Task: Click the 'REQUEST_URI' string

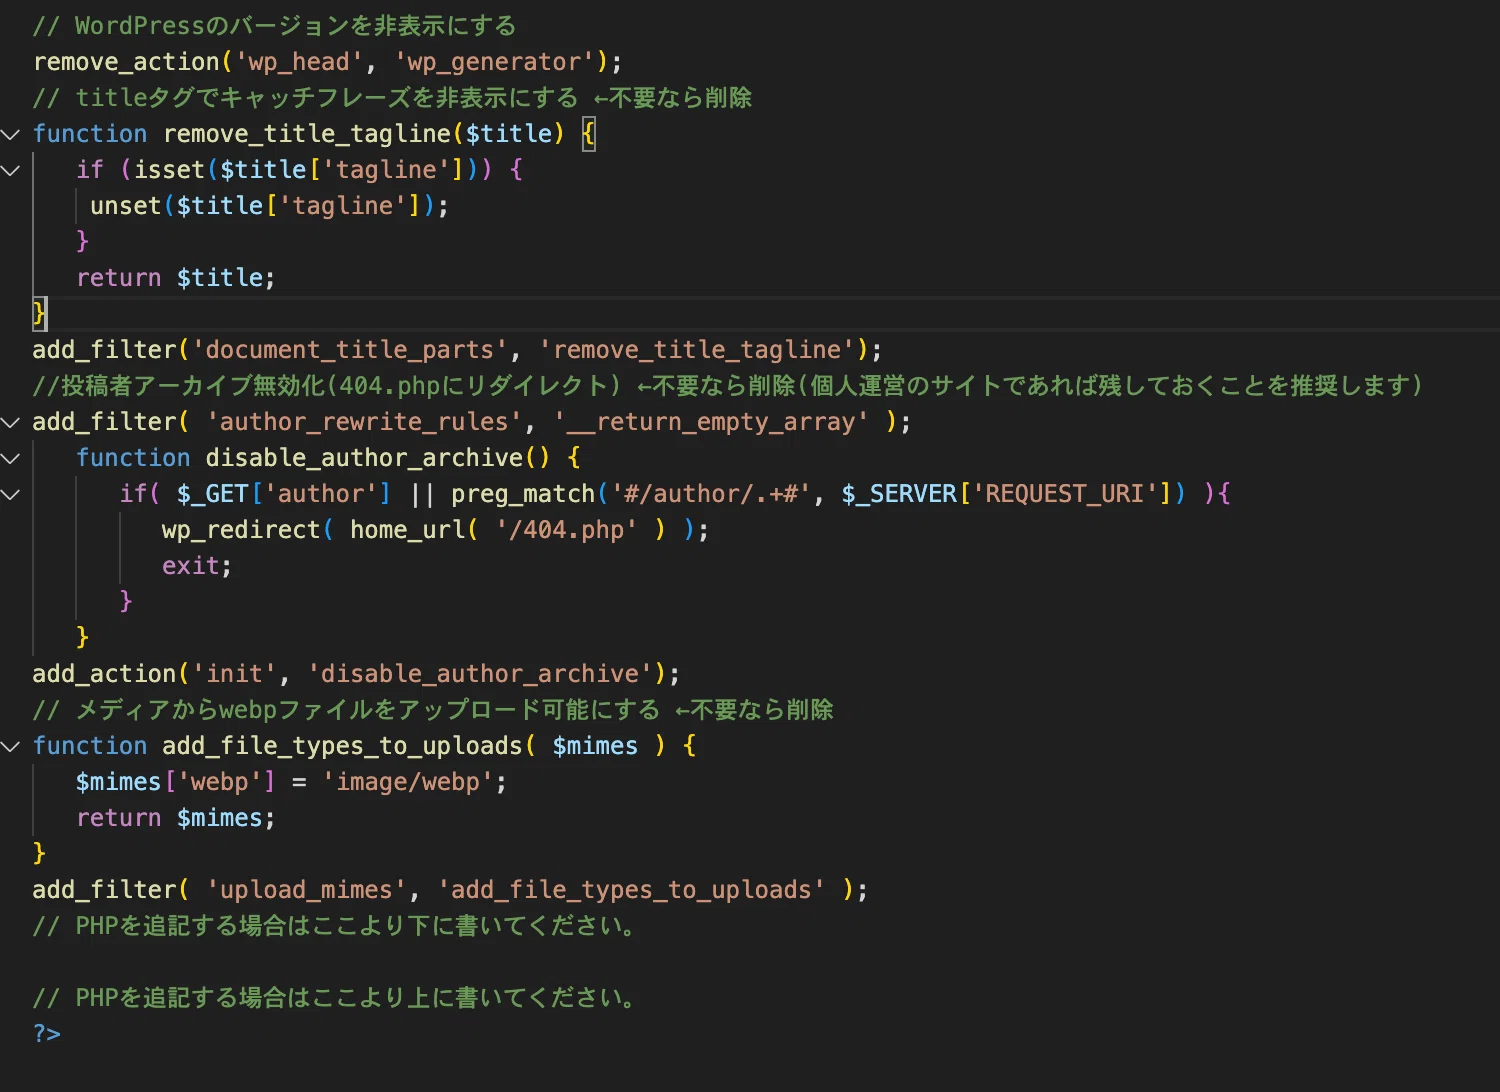Action: point(1065,494)
